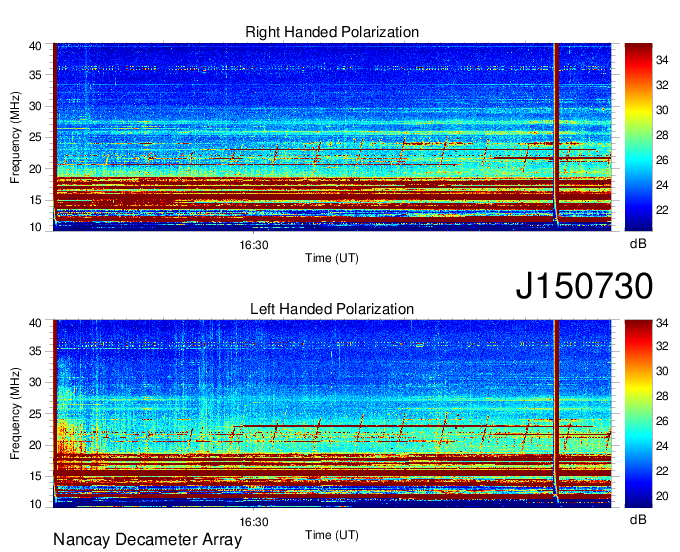Click the 16:30 tick label under the bottom plot
This screenshot has height=552, width=680.
click(x=254, y=522)
